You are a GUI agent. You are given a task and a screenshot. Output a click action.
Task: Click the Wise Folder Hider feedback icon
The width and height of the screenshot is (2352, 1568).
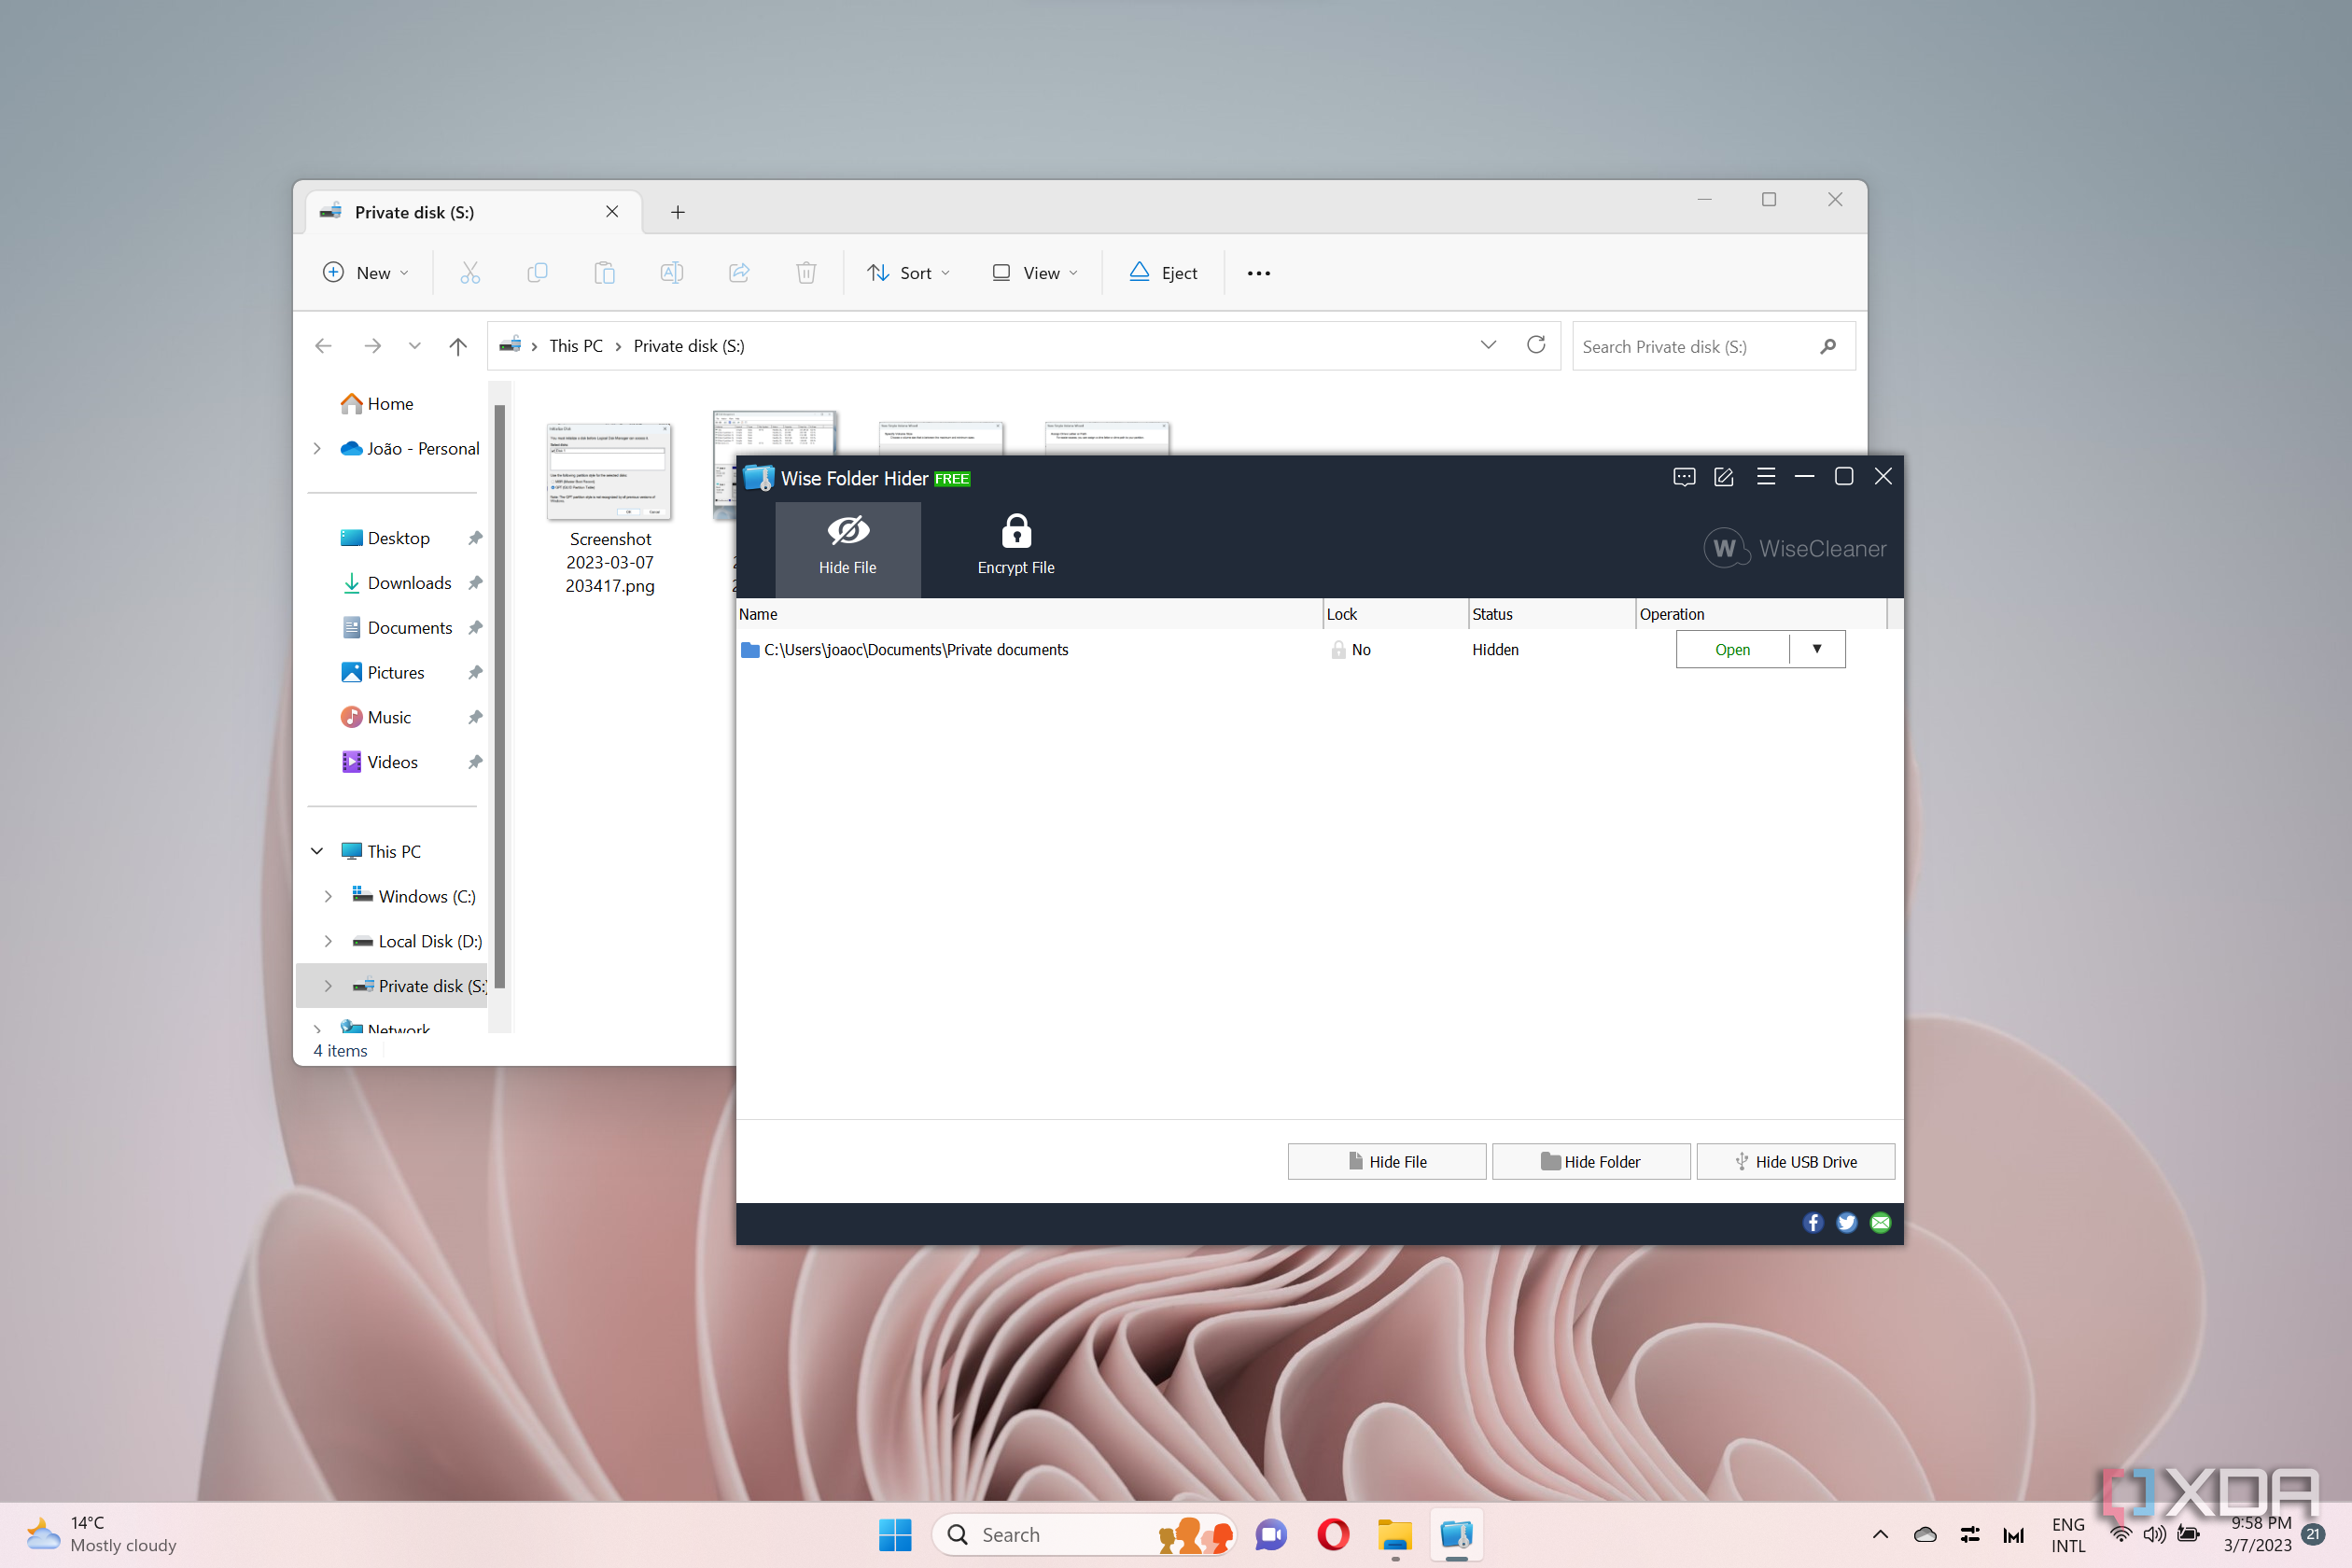point(1684,477)
